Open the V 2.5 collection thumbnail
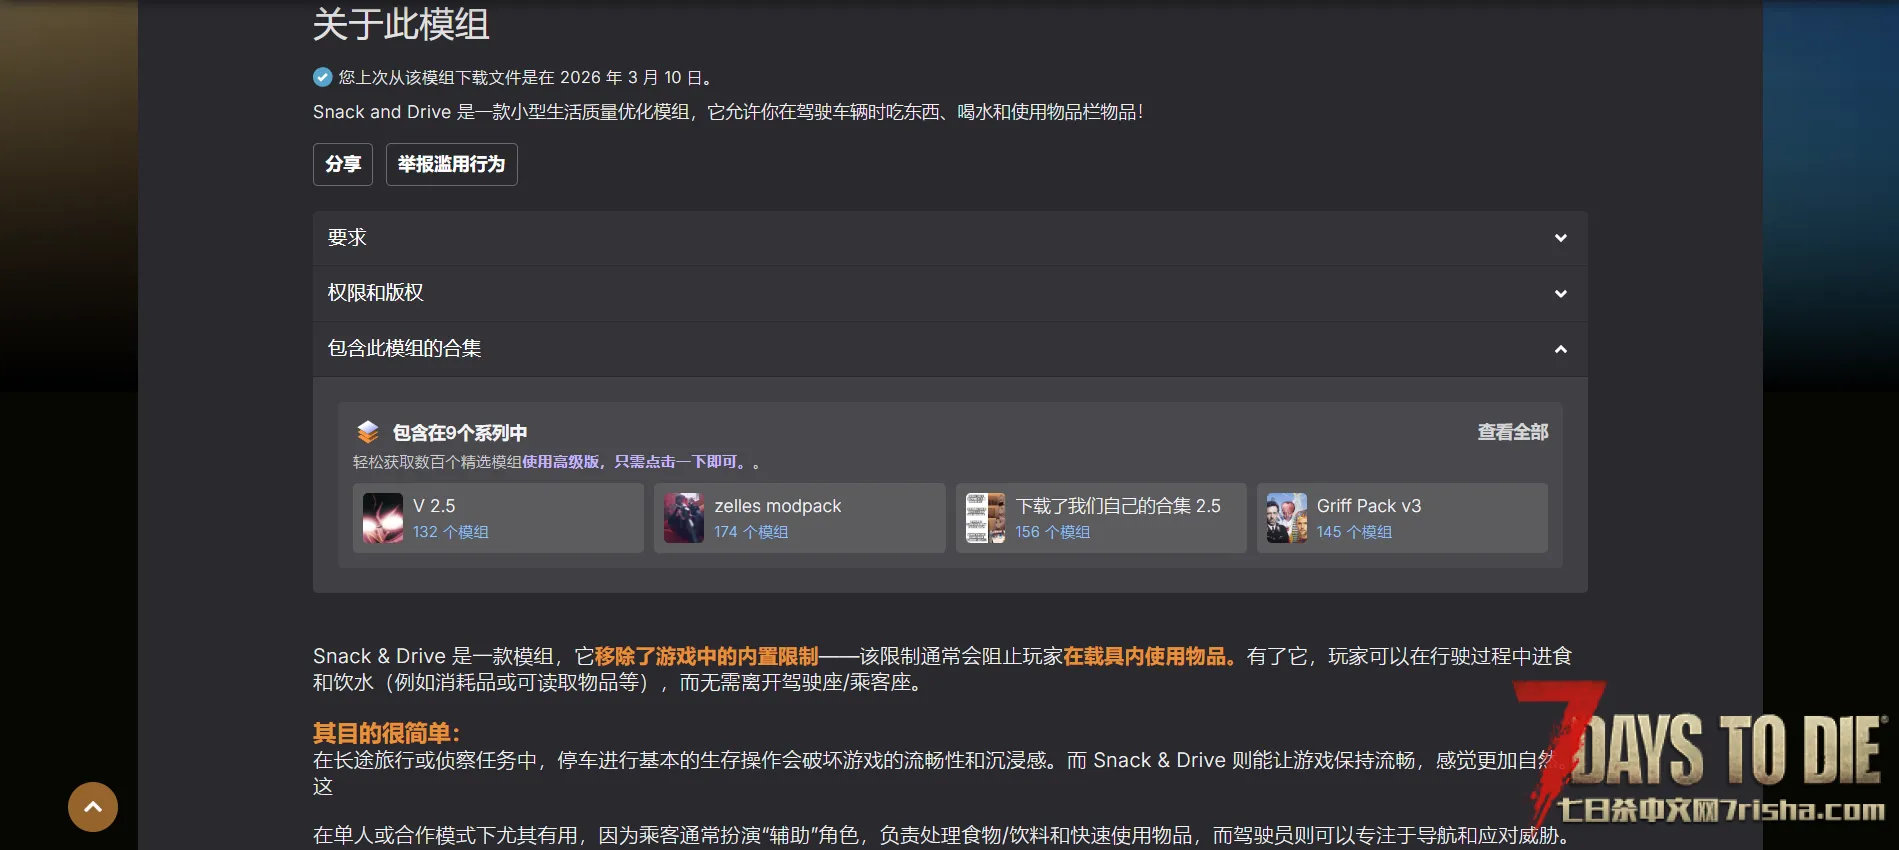This screenshot has width=1899, height=850. click(382, 518)
